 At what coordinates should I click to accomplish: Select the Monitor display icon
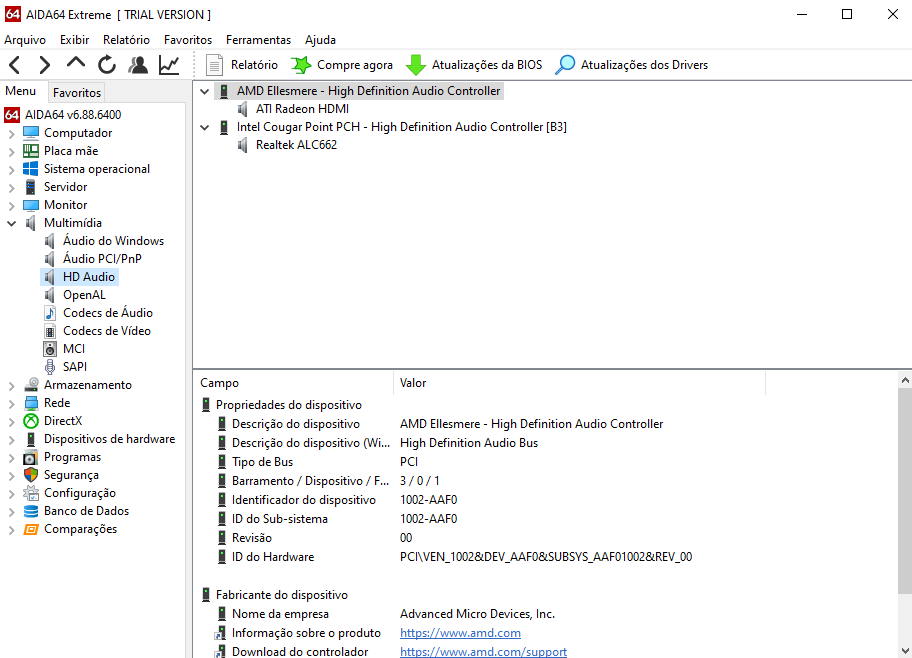31,205
